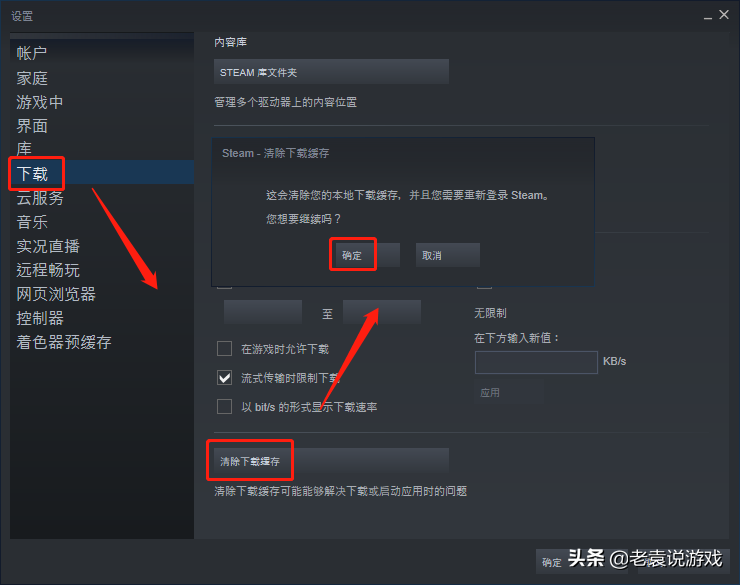Open the STEAM 库文件夹 button
This screenshot has height=585, width=740.
pyautogui.click(x=331, y=72)
